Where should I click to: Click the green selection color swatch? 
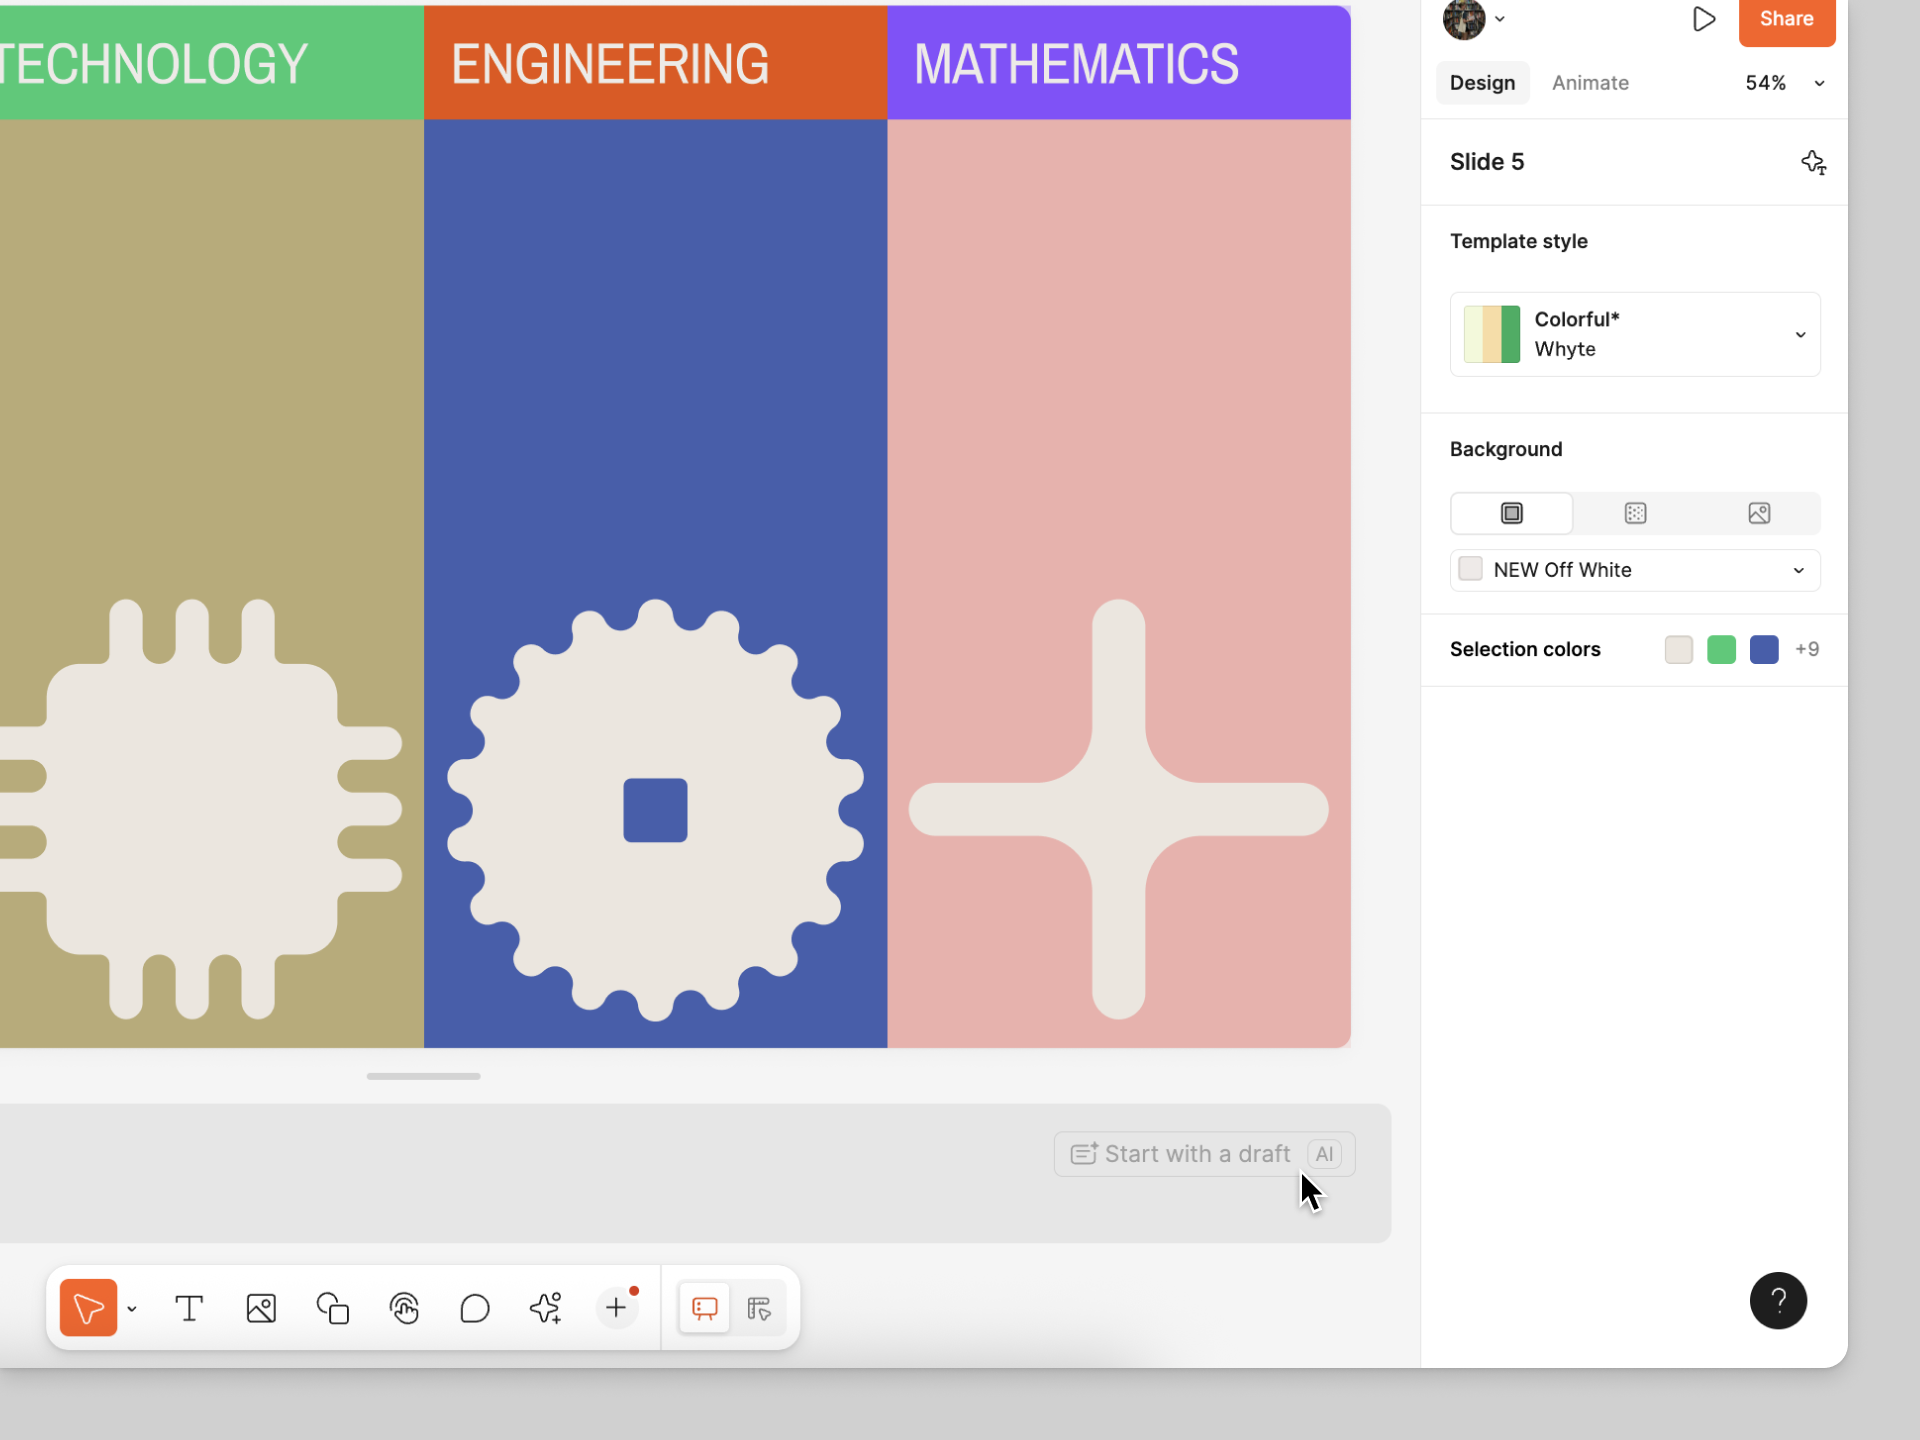pos(1721,650)
